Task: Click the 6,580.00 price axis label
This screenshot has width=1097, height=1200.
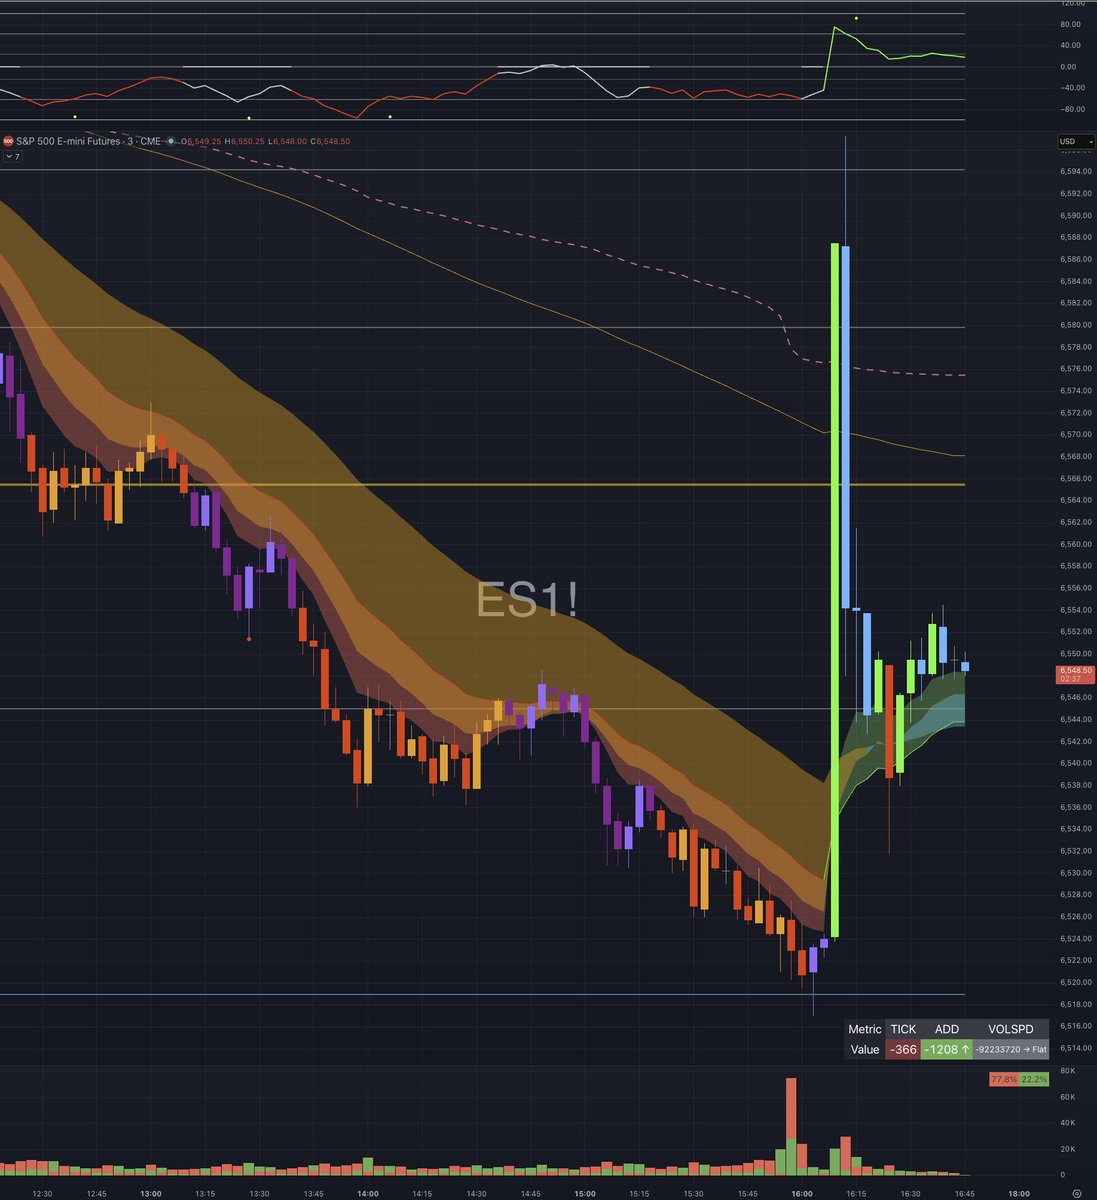Action: point(1075,325)
